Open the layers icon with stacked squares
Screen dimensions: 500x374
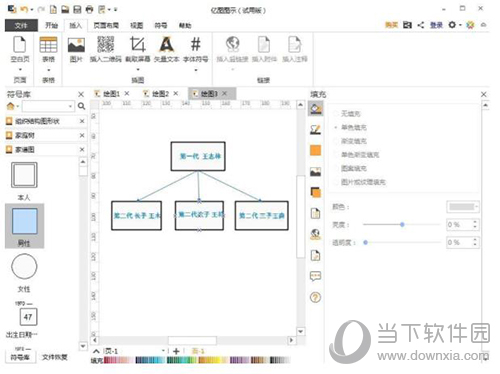315,192
